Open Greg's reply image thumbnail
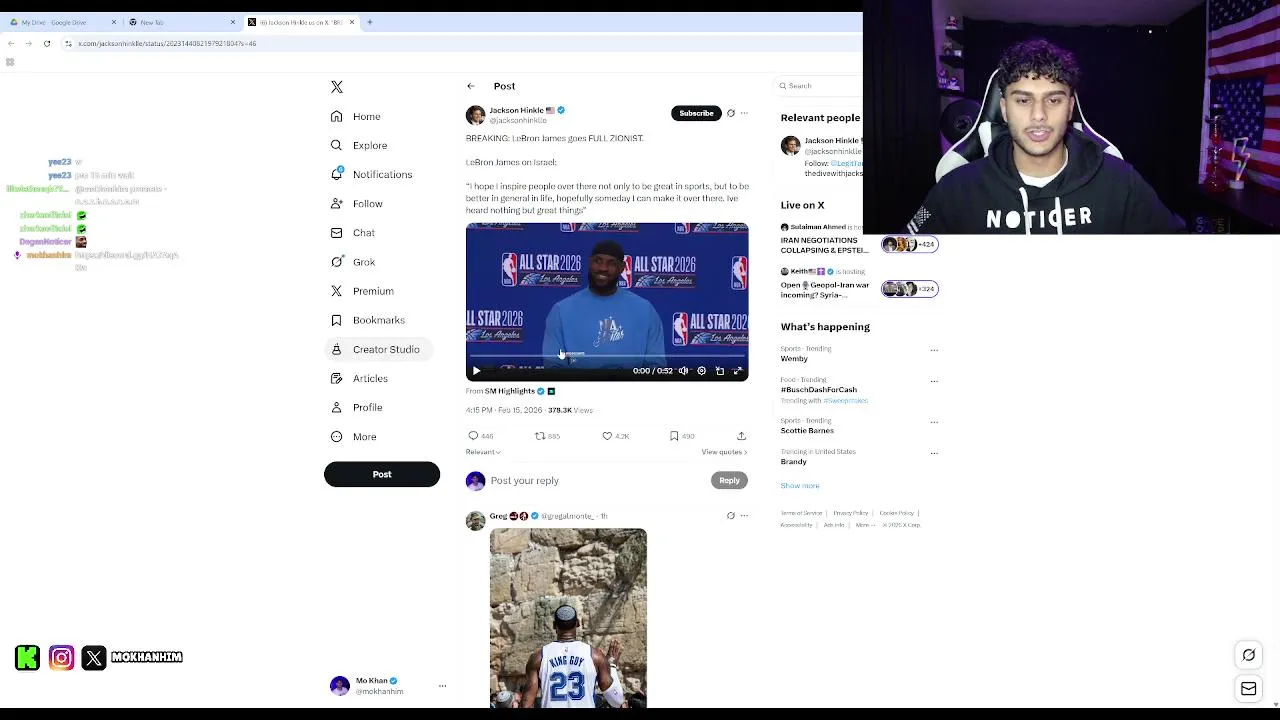Viewport: 1280px width, 720px height. click(x=568, y=618)
